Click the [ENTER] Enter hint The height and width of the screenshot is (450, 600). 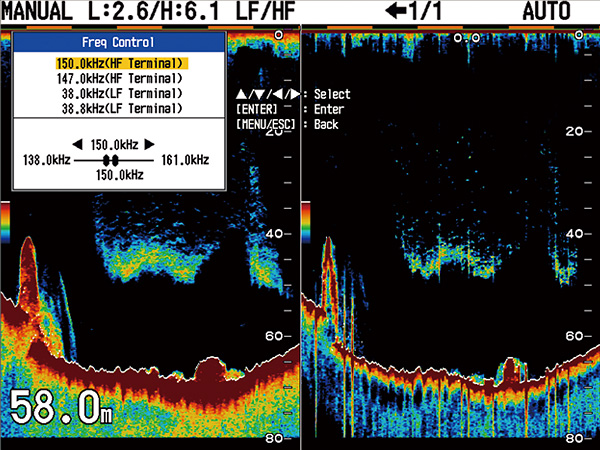(290, 109)
